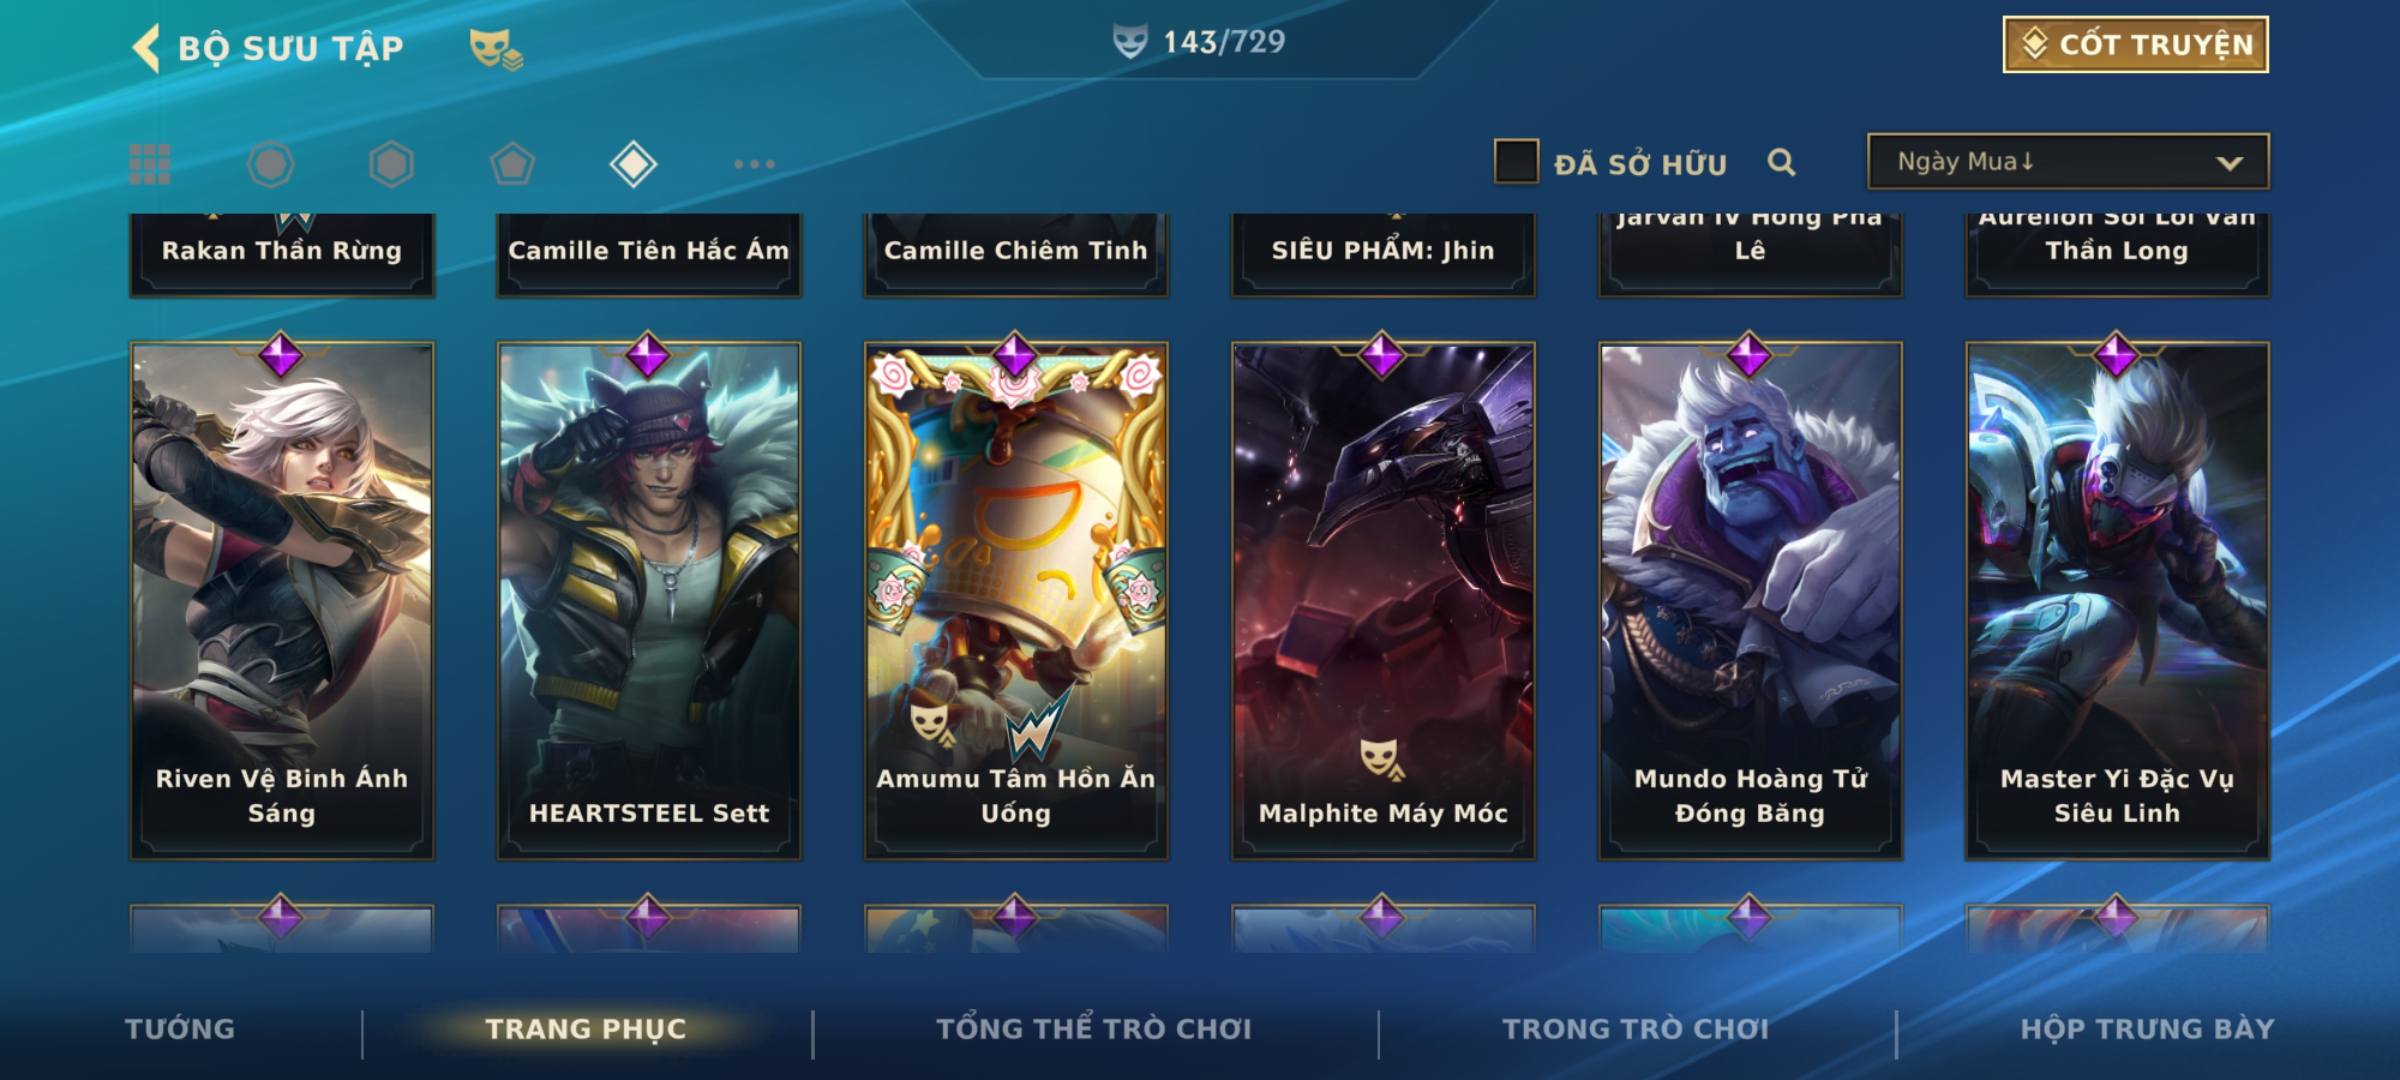Switch to the Tướng tab
Viewport: 2400px width, 1080px height.
coord(180,1029)
